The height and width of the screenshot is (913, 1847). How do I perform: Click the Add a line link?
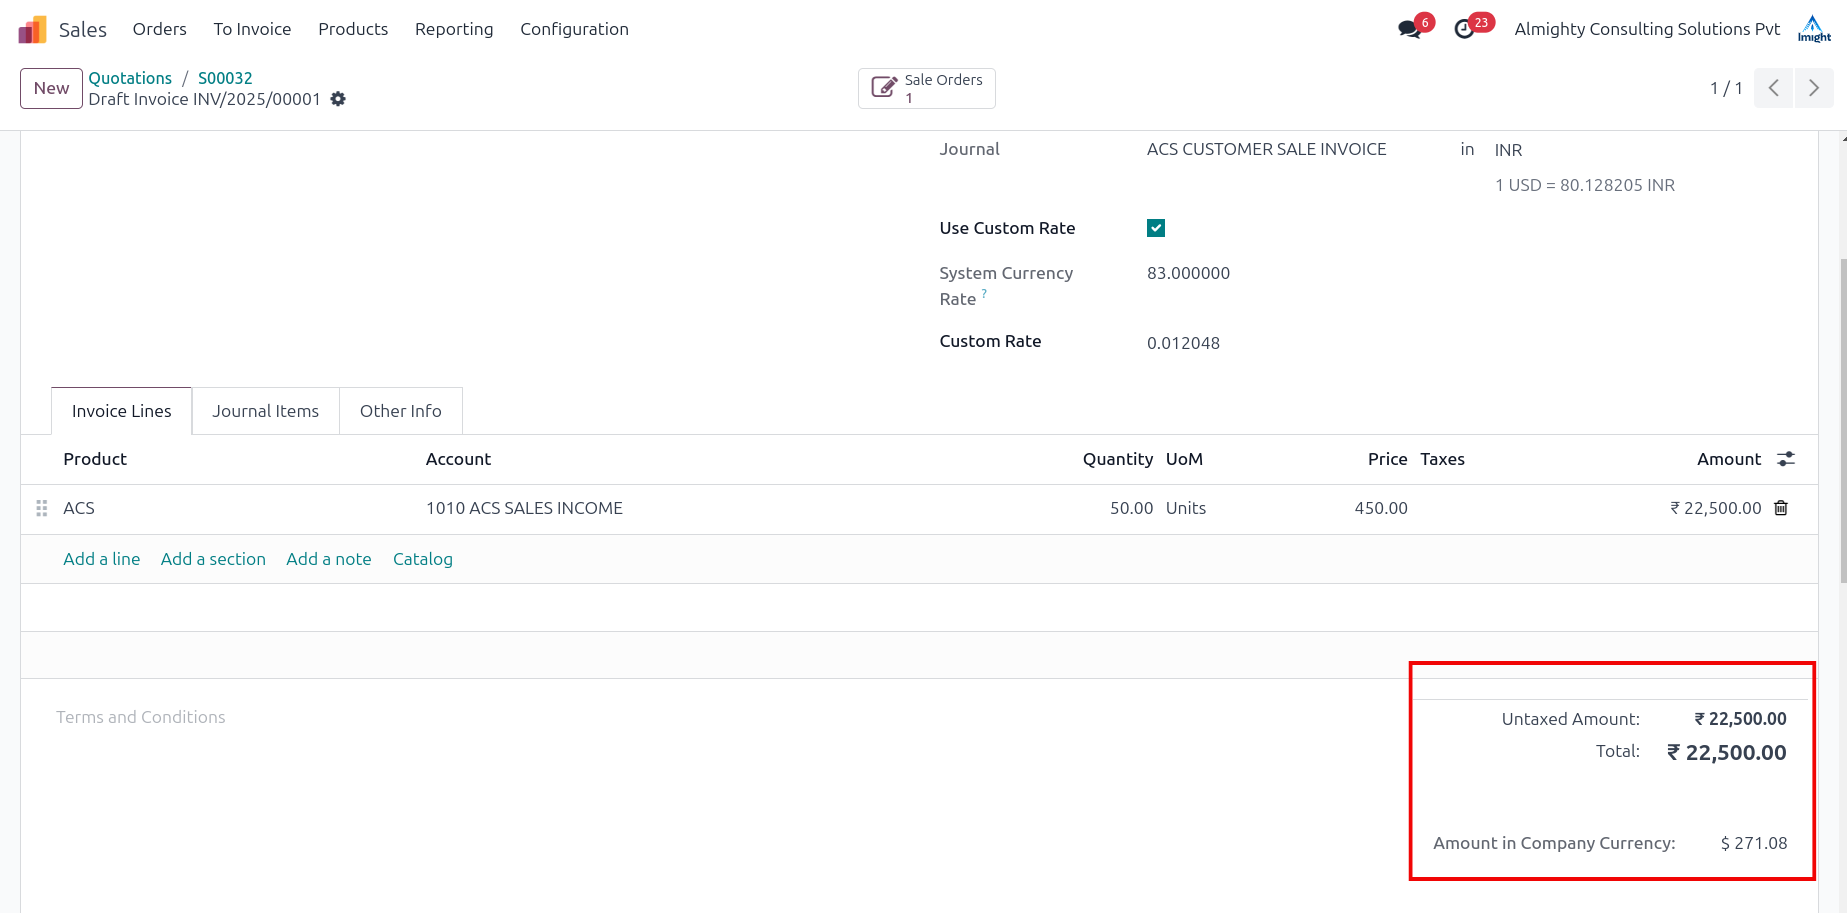click(x=101, y=559)
